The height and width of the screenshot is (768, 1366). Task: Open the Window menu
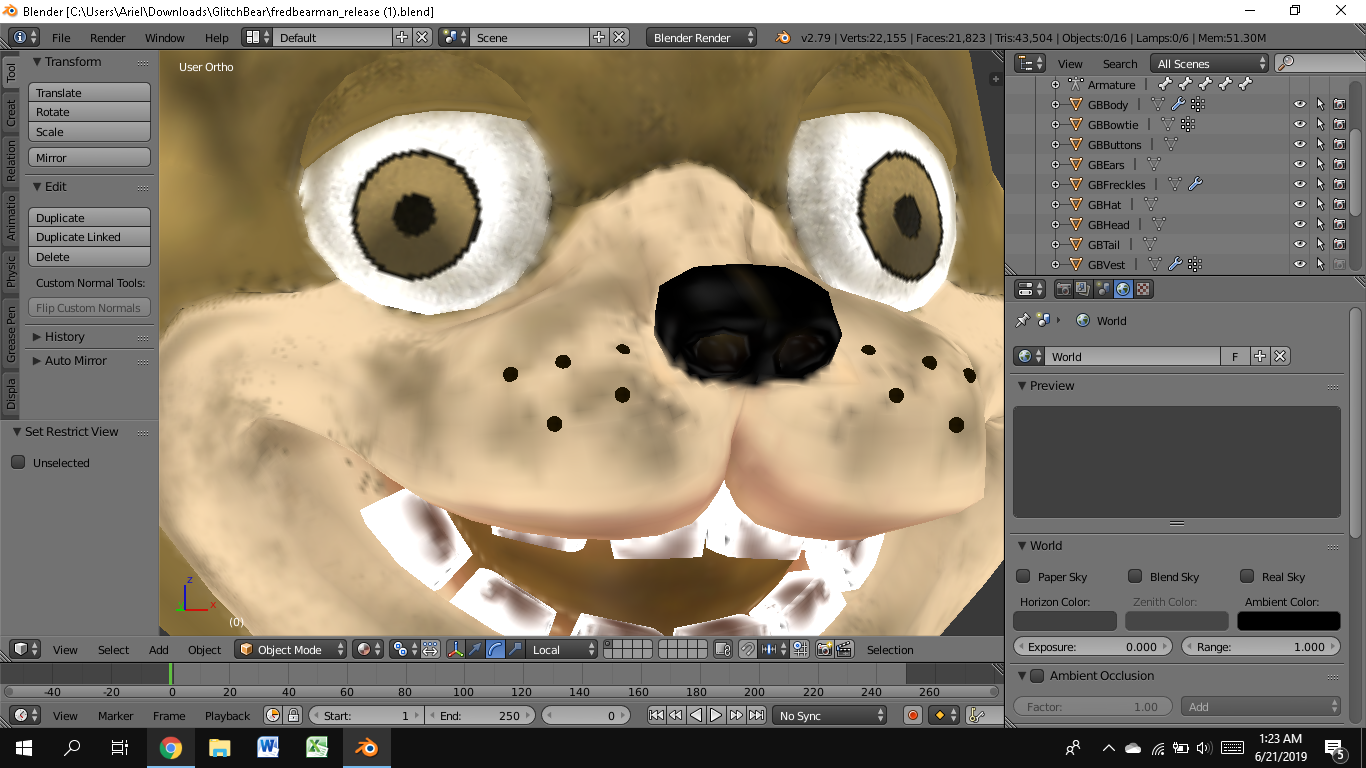click(x=165, y=38)
